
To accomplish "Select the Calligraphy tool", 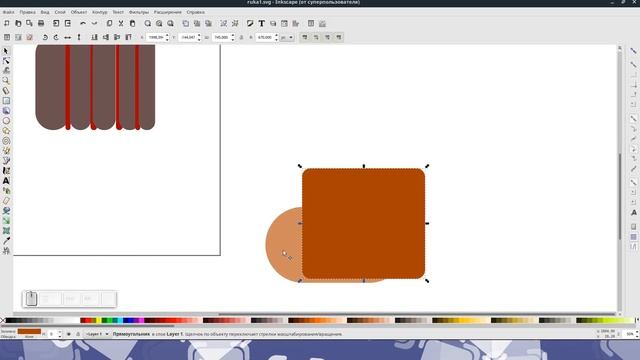I will pos(6,171).
